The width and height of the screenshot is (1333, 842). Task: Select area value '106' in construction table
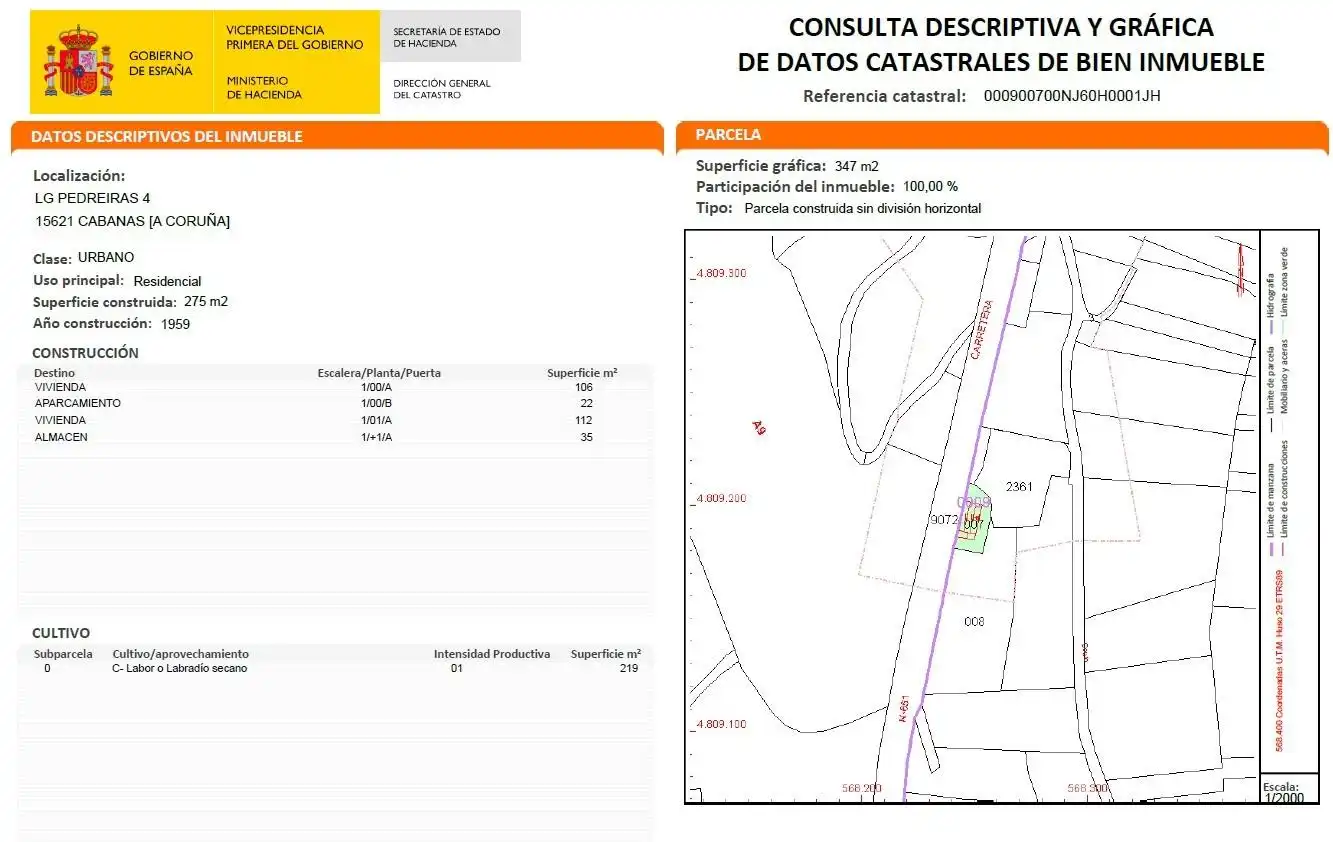(x=584, y=387)
